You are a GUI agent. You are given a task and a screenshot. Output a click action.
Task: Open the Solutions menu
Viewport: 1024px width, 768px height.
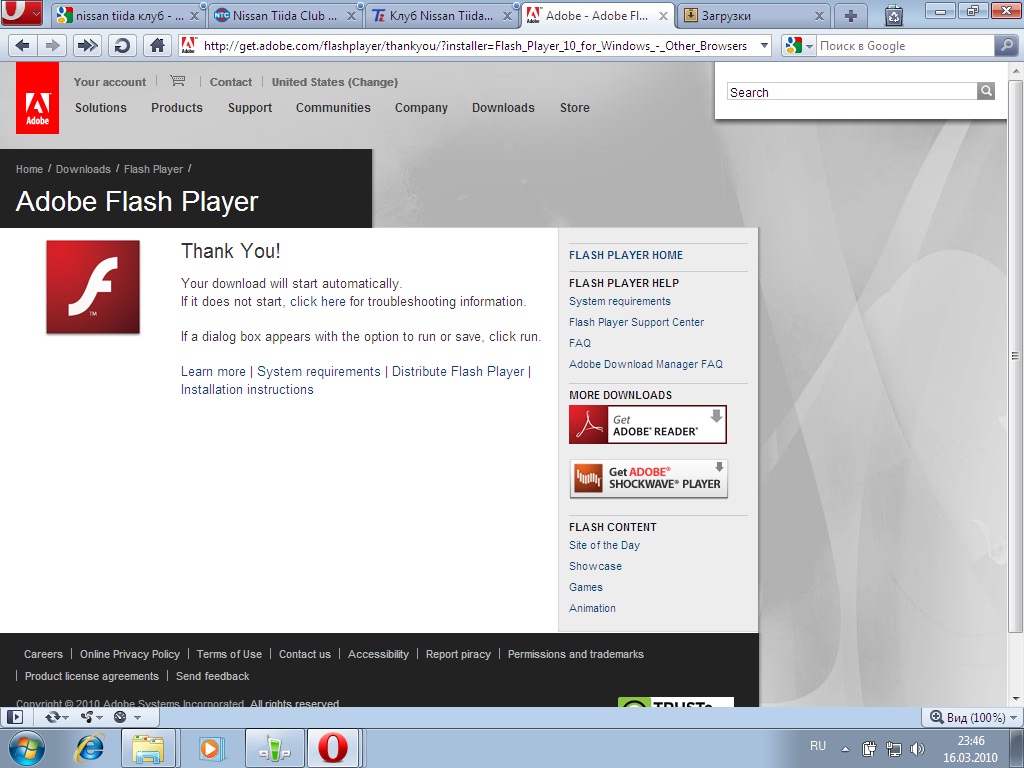click(x=101, y=108)
